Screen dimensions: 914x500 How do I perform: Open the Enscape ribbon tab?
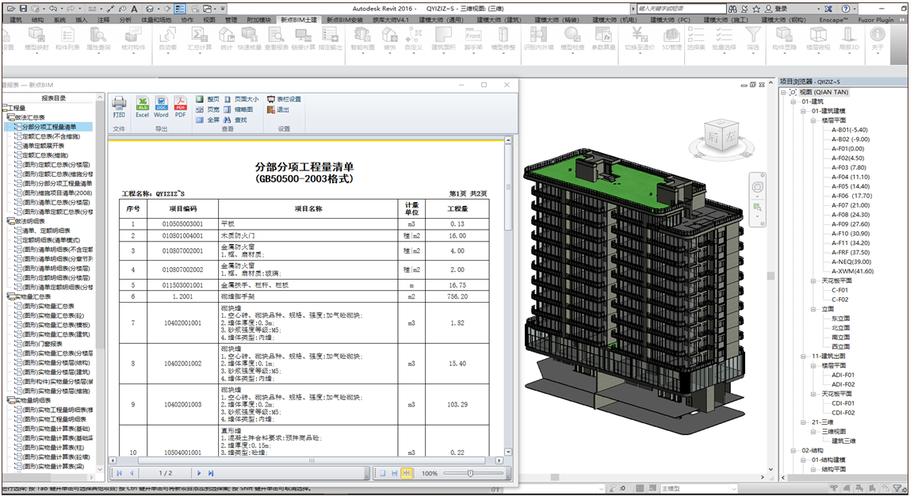(x=832, y=20)
